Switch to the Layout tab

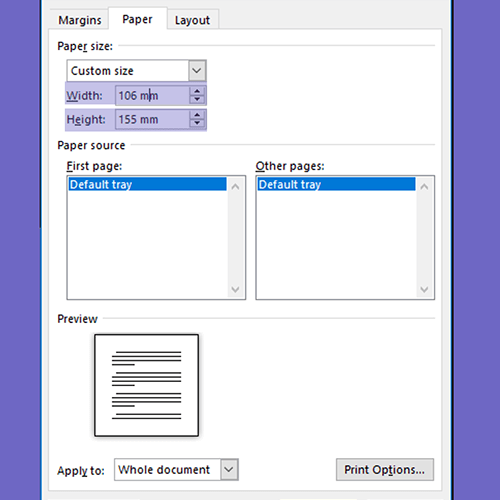point(192,20)
